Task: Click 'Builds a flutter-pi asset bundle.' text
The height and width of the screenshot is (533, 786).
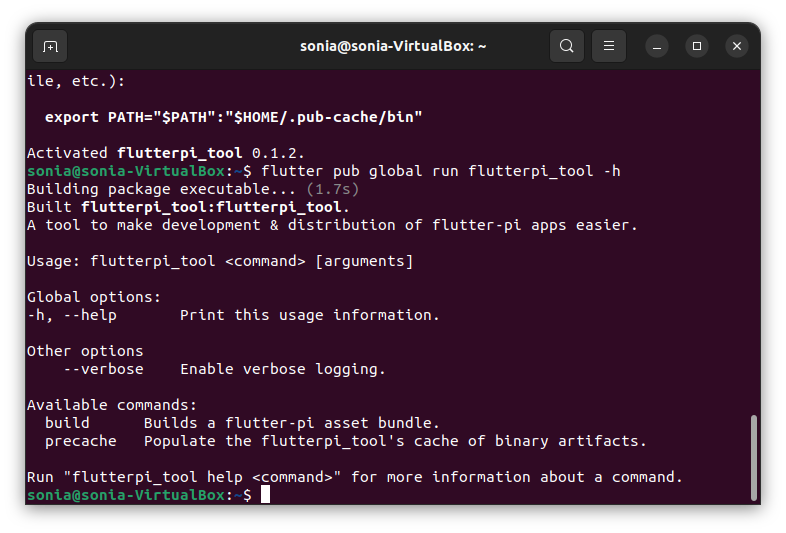Action: point(292,423)
